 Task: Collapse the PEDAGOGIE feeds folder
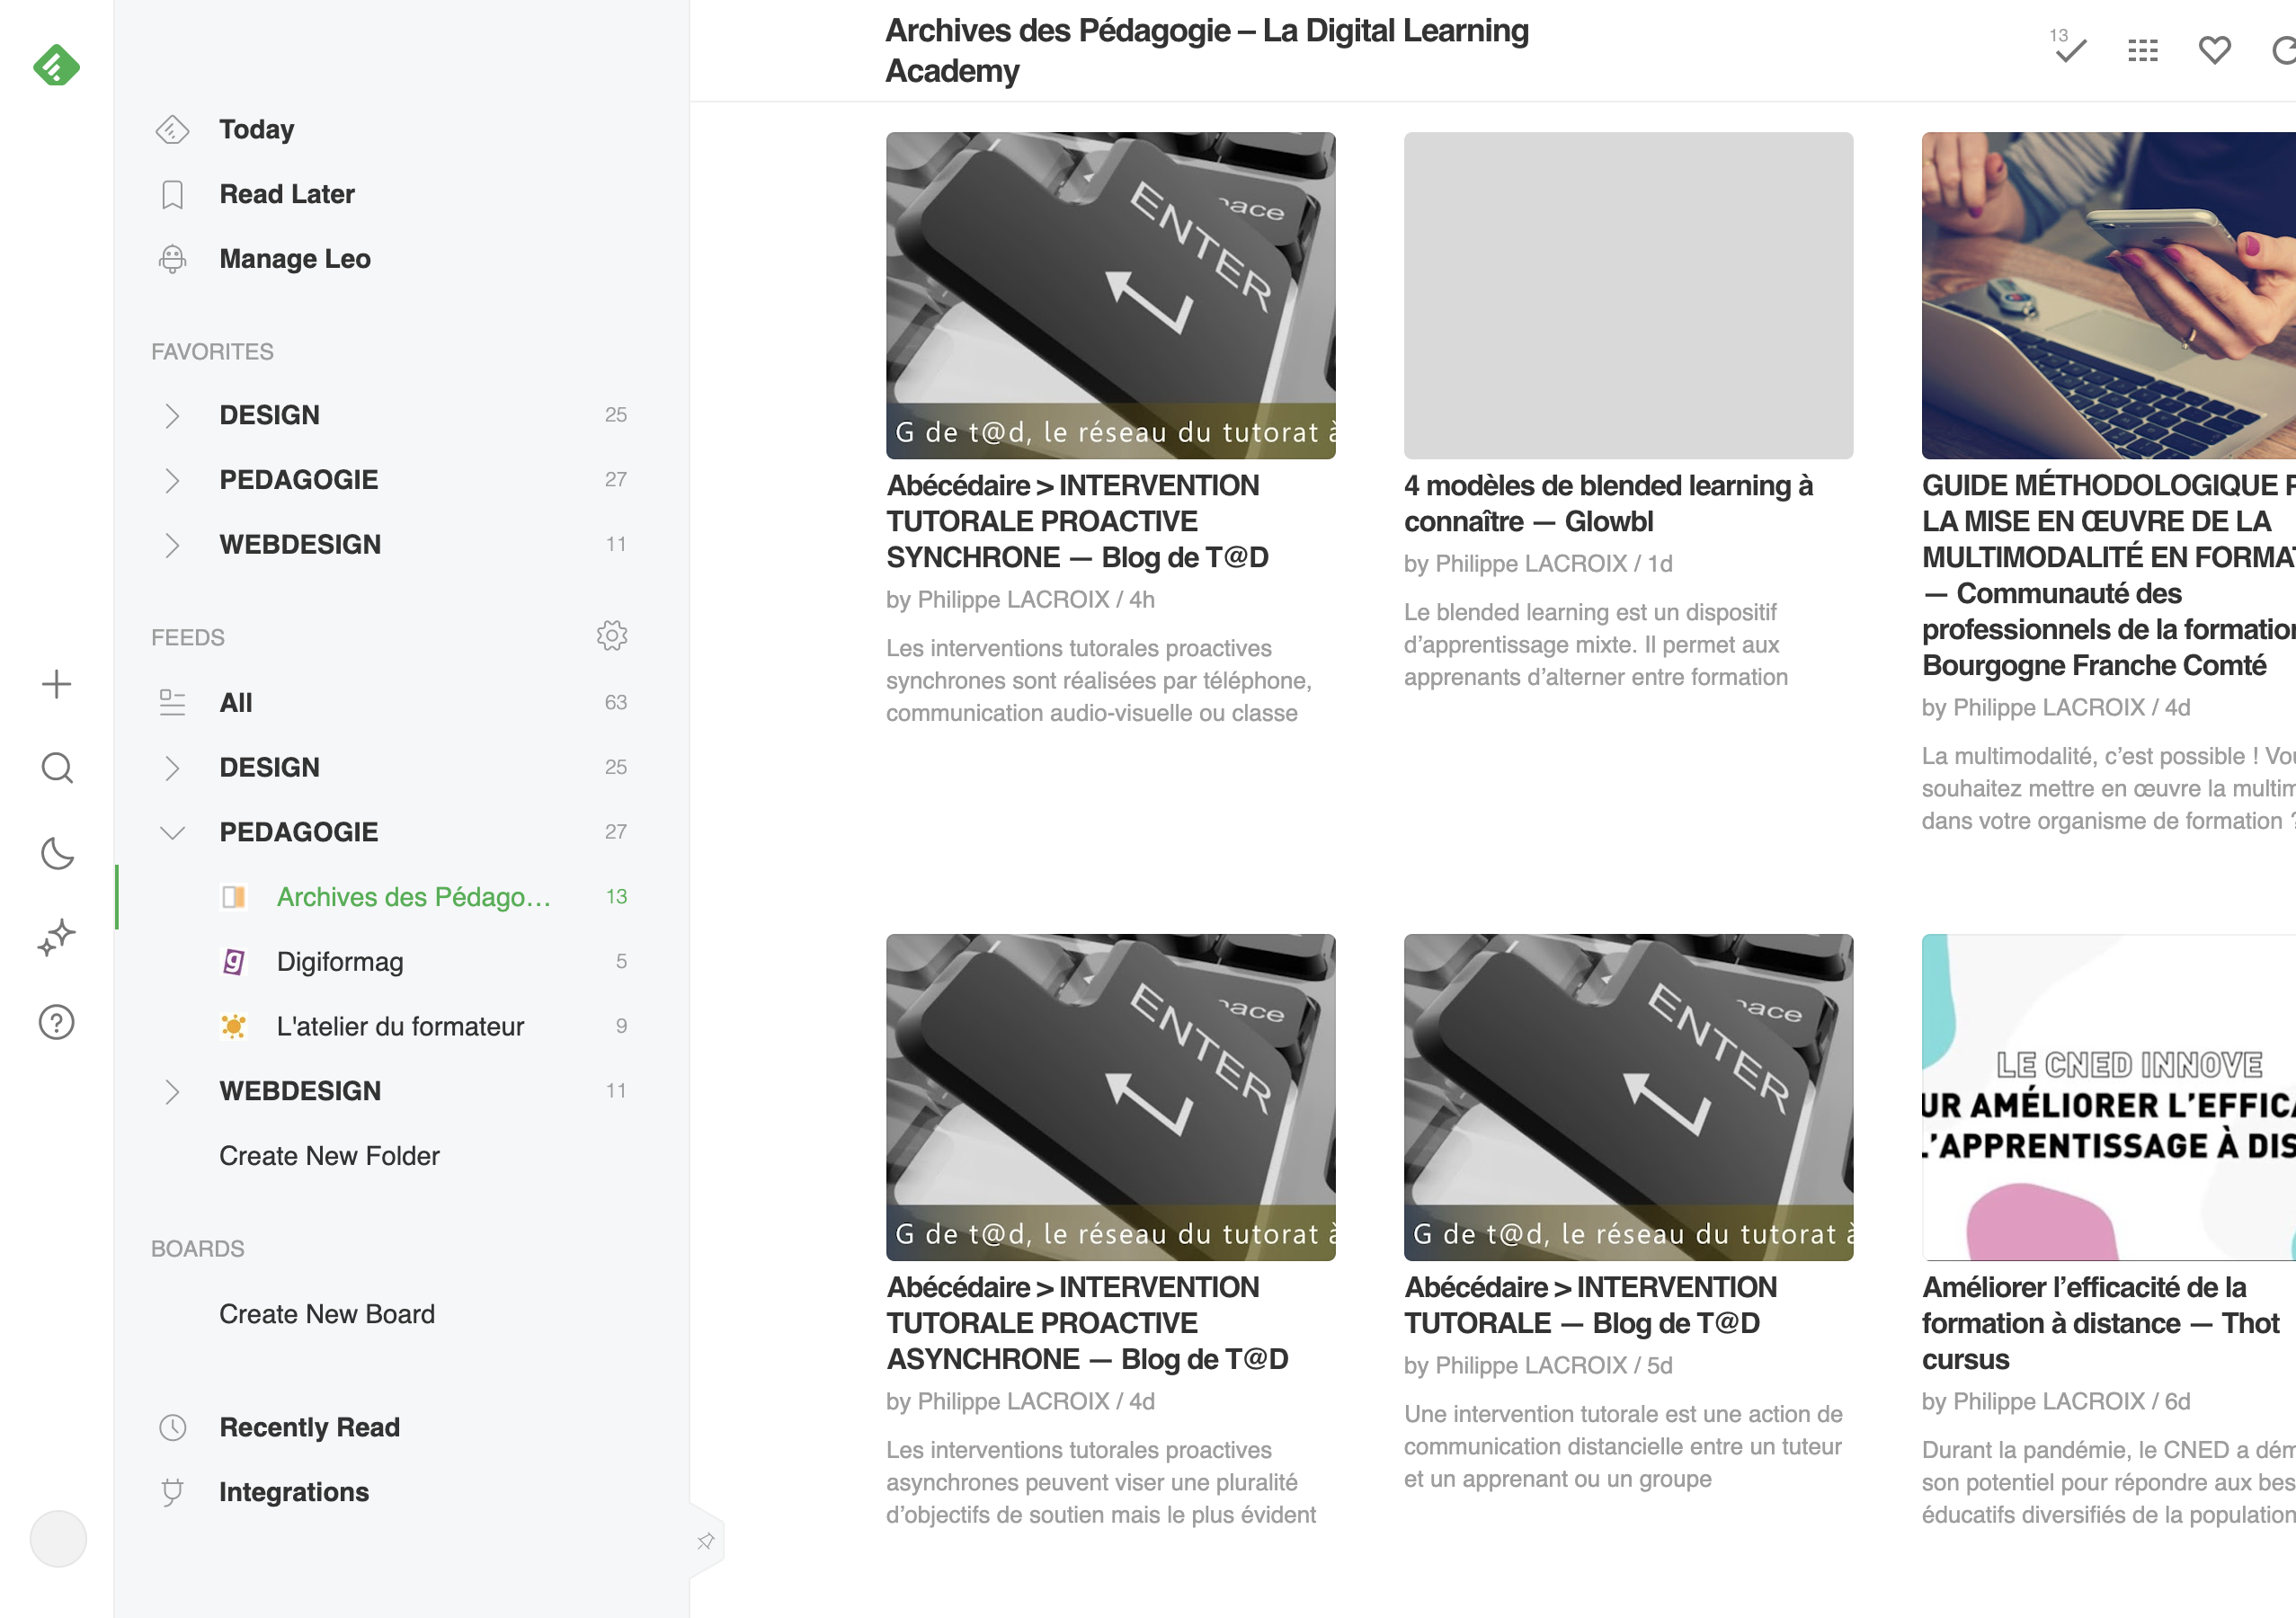(172, 832)
